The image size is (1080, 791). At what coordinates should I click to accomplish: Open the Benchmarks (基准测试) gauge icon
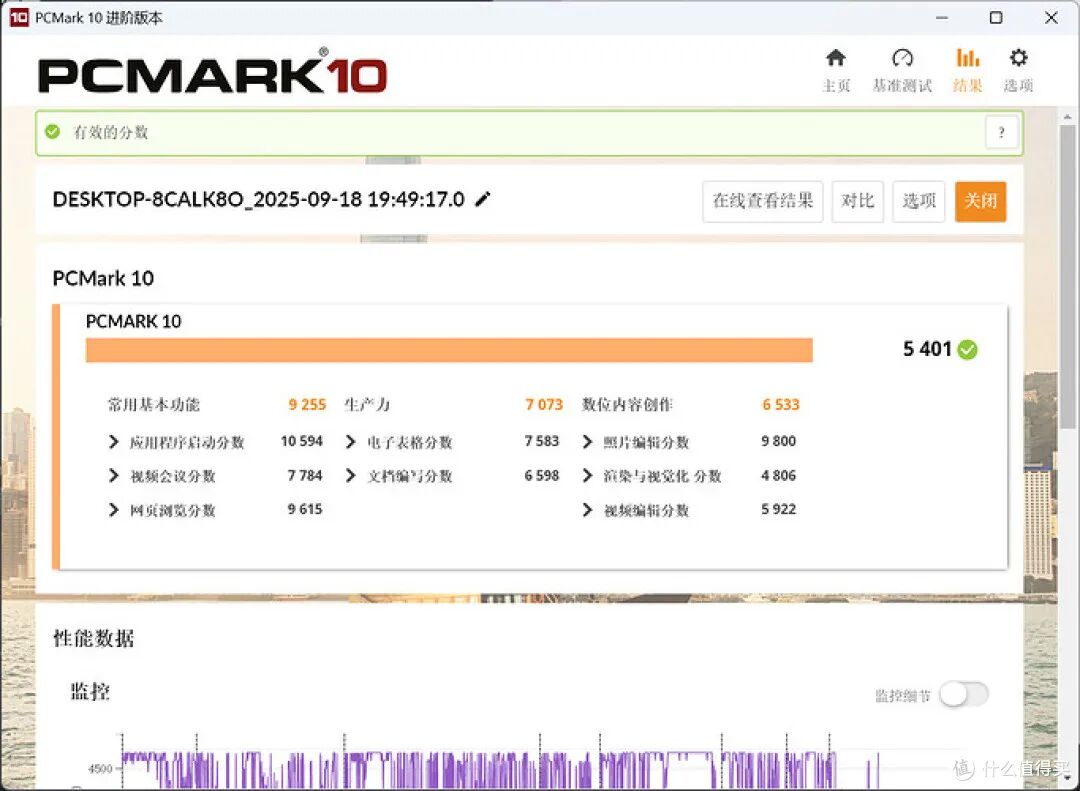coord(902,58)
